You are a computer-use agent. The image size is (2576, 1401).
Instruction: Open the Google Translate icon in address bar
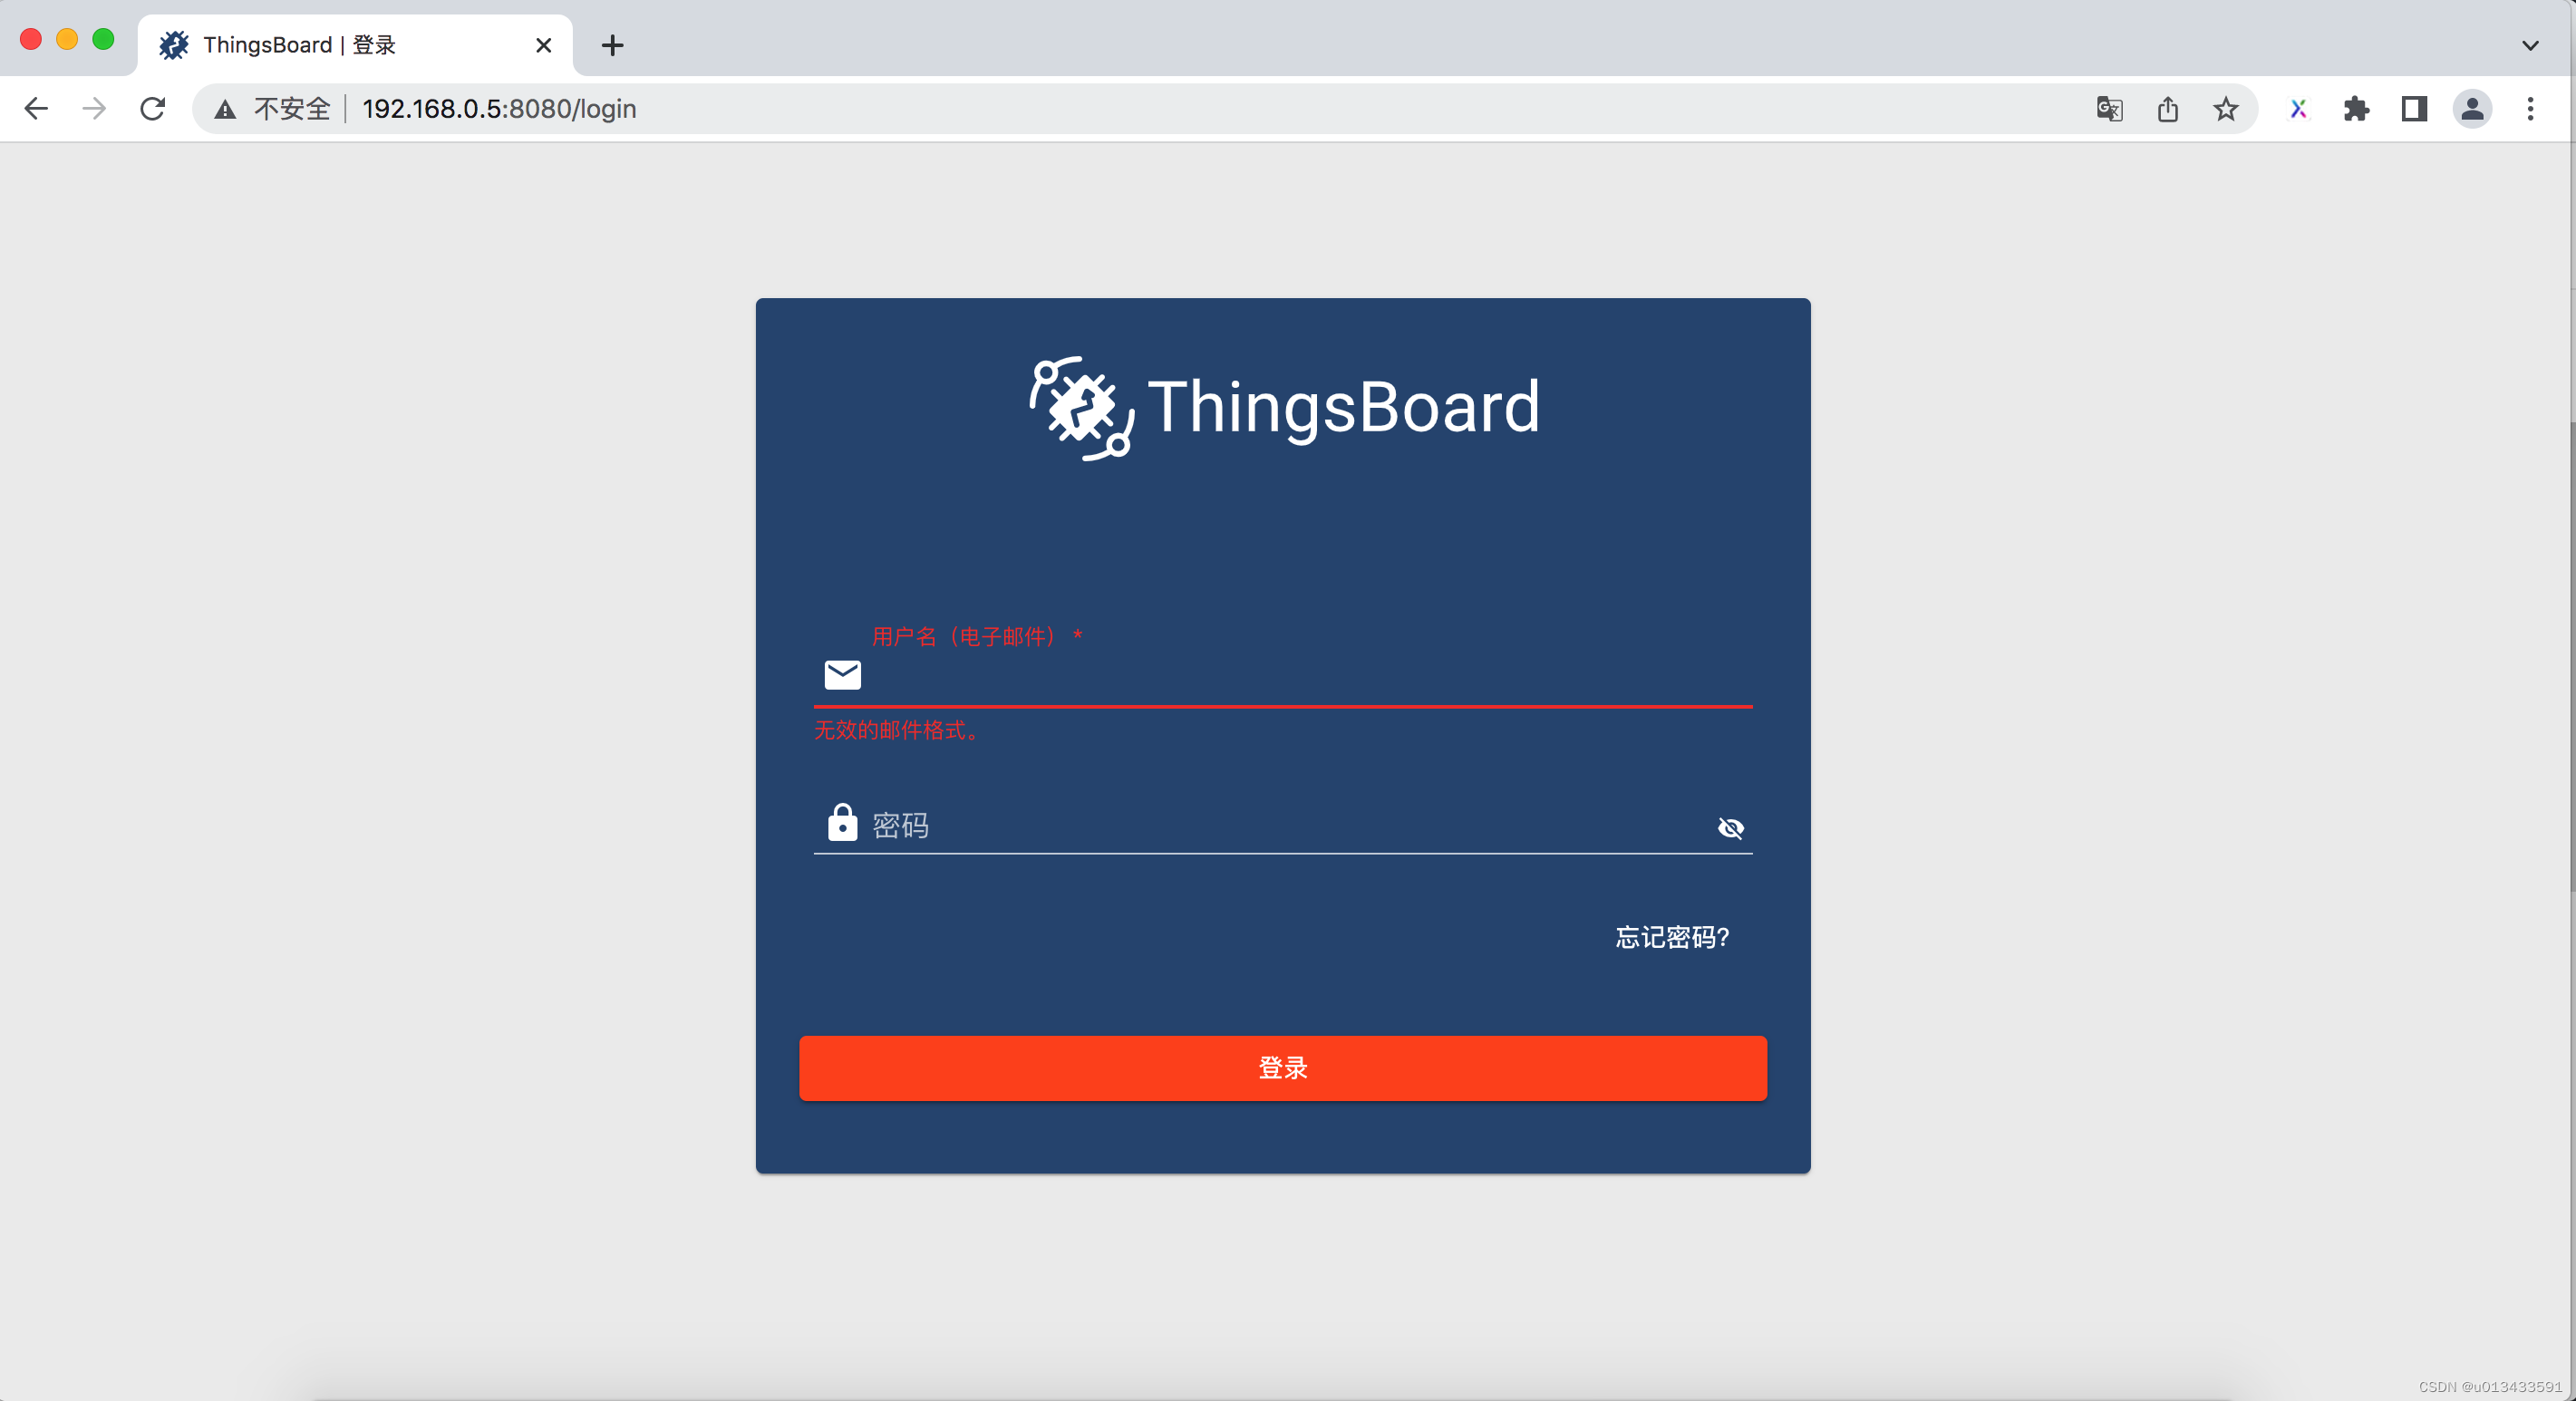(2109, 108)
